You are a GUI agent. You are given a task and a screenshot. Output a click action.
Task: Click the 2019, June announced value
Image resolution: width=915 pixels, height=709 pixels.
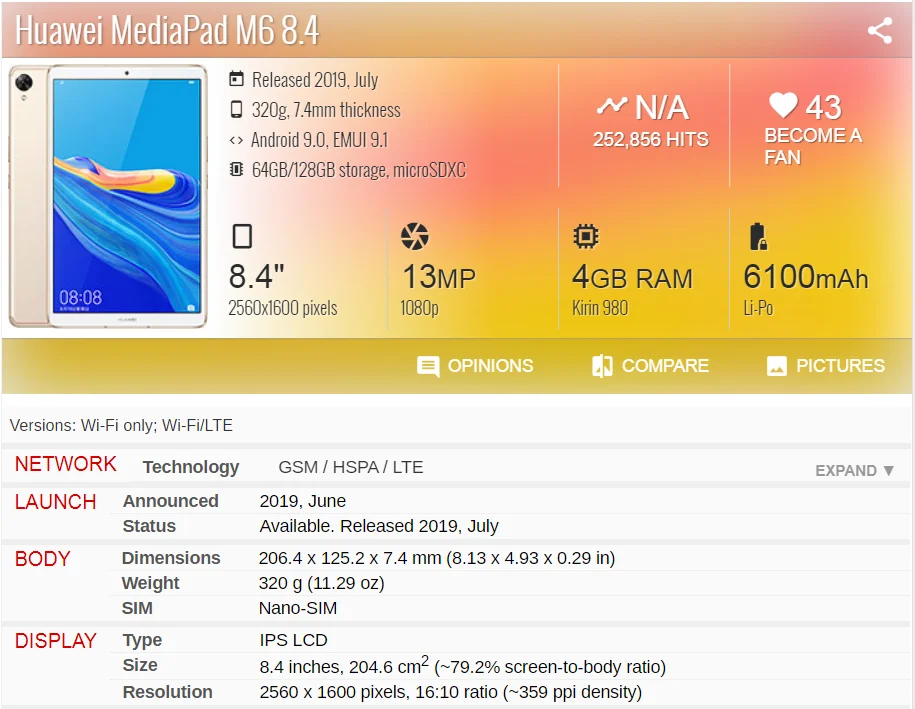click(303, 501)
